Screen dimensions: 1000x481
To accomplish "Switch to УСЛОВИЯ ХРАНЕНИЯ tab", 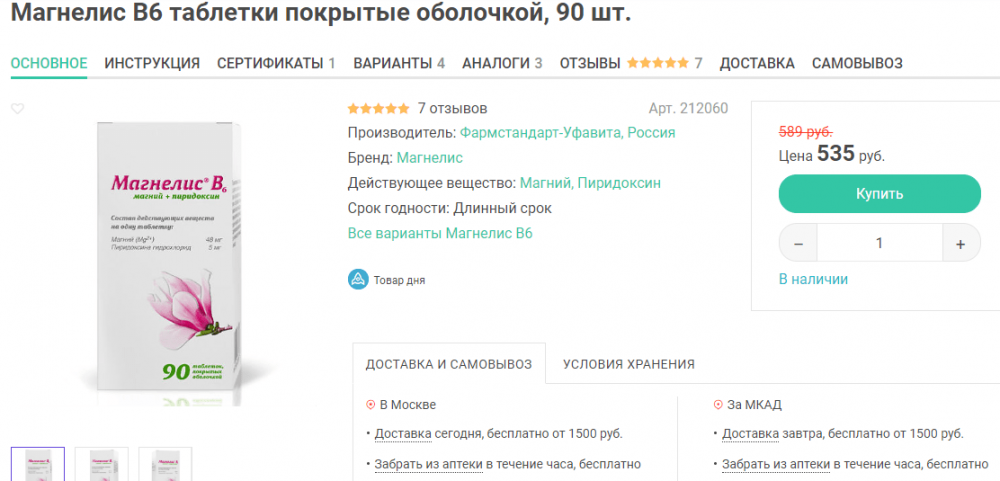I will (629, 364).
